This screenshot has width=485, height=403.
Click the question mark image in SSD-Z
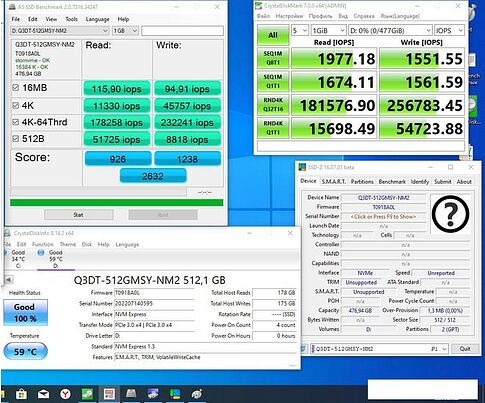click(x=450, y=214)
